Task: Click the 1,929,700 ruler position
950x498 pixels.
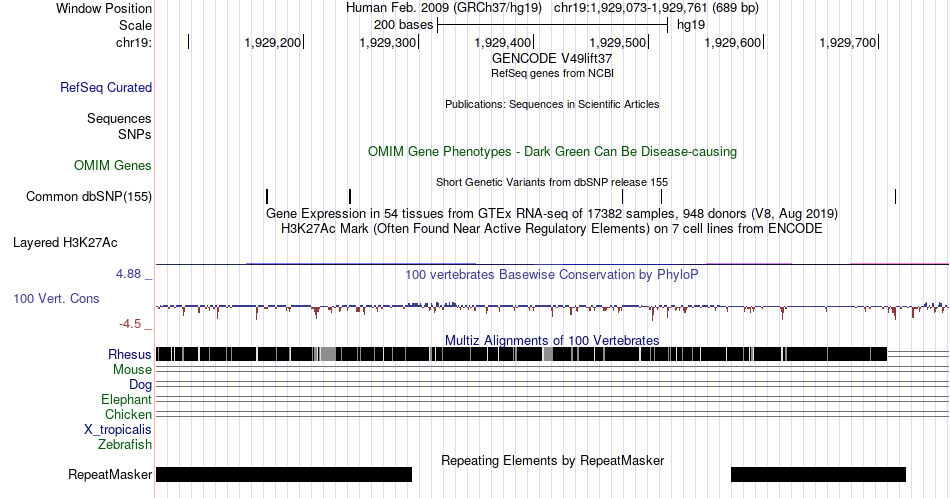Action: coord(848,42)
